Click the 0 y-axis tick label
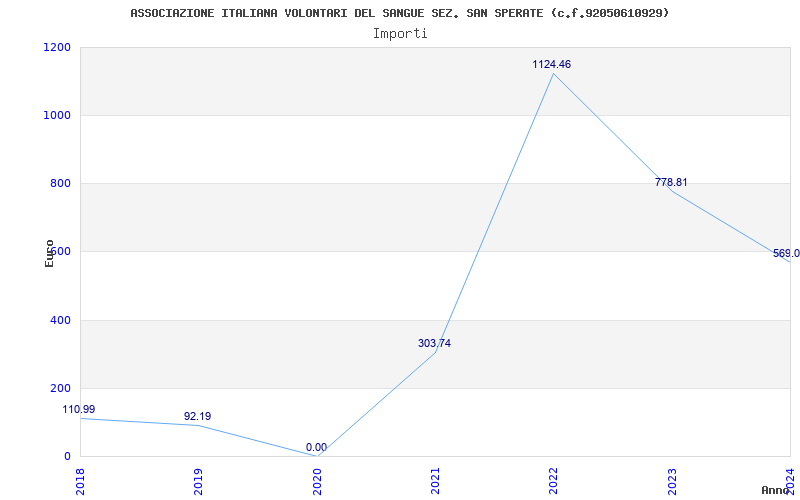Viewport: 800px width, 500px height. click(x=67, y=457)
